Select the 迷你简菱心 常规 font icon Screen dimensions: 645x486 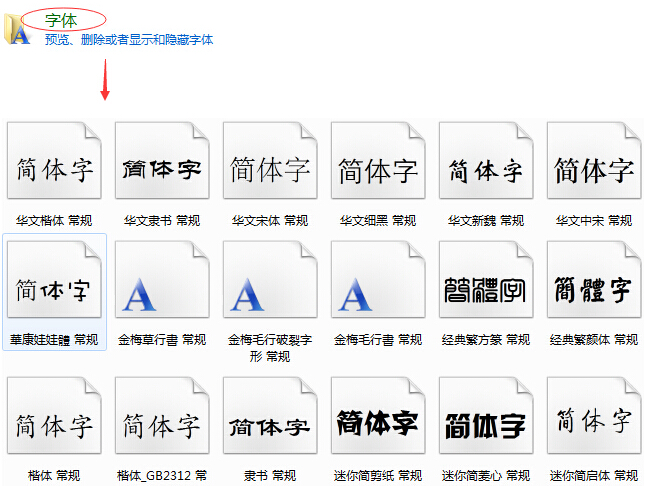pyautogui.click(x=486, y=415)
